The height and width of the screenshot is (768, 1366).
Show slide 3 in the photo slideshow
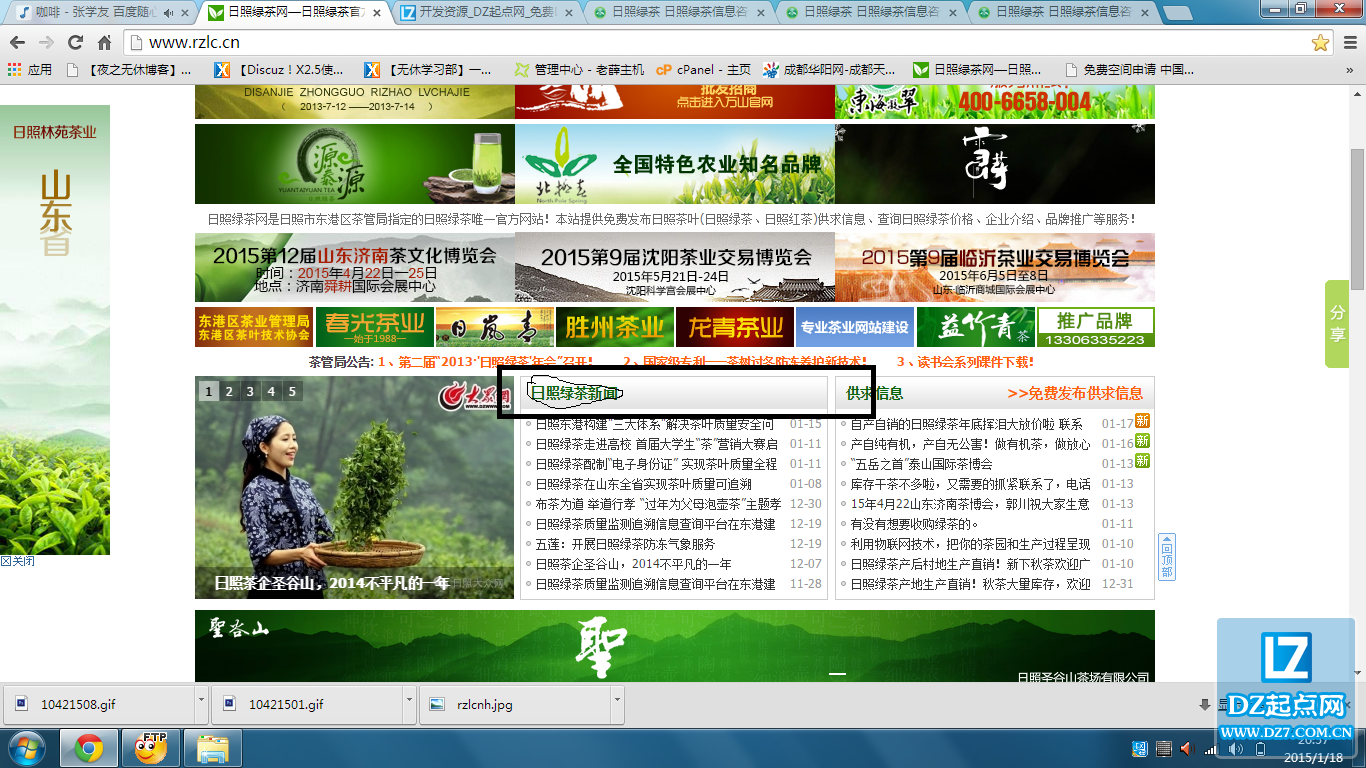coord(250,391)
